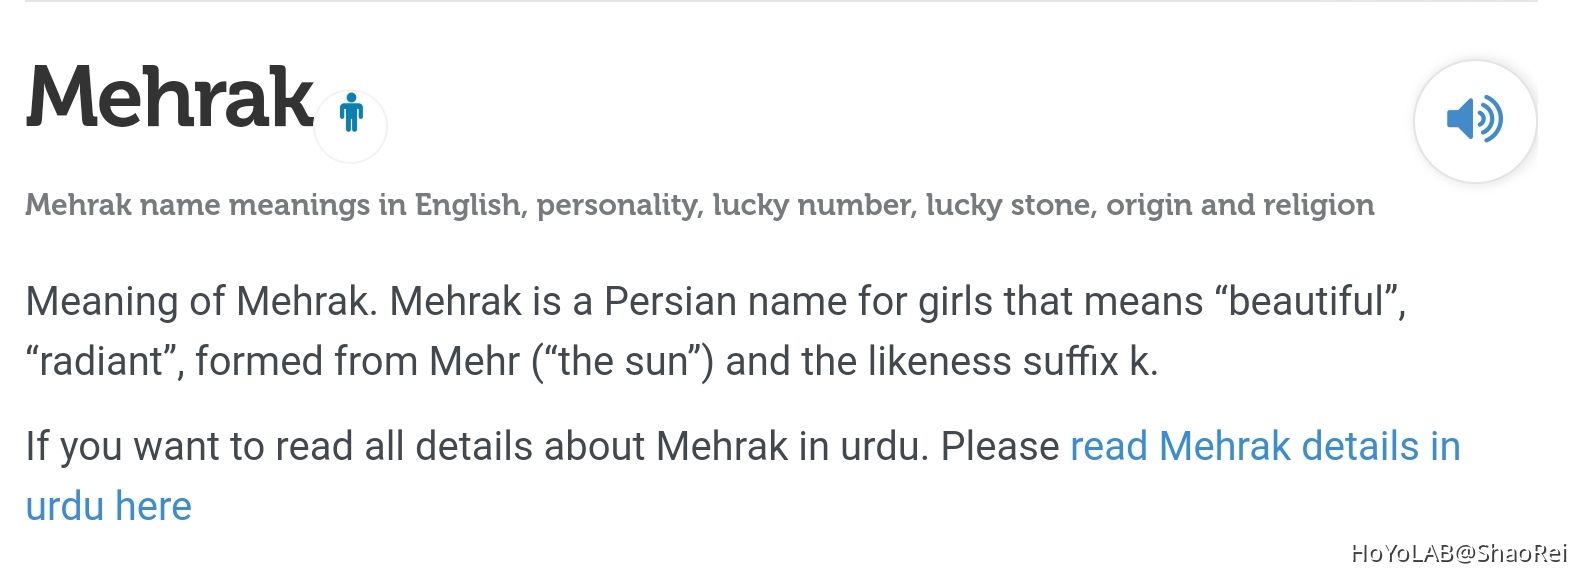This screenshot has height=588, width=1591.
Task: Click "the sun" inside the parentheses
Action: (623, 361)
